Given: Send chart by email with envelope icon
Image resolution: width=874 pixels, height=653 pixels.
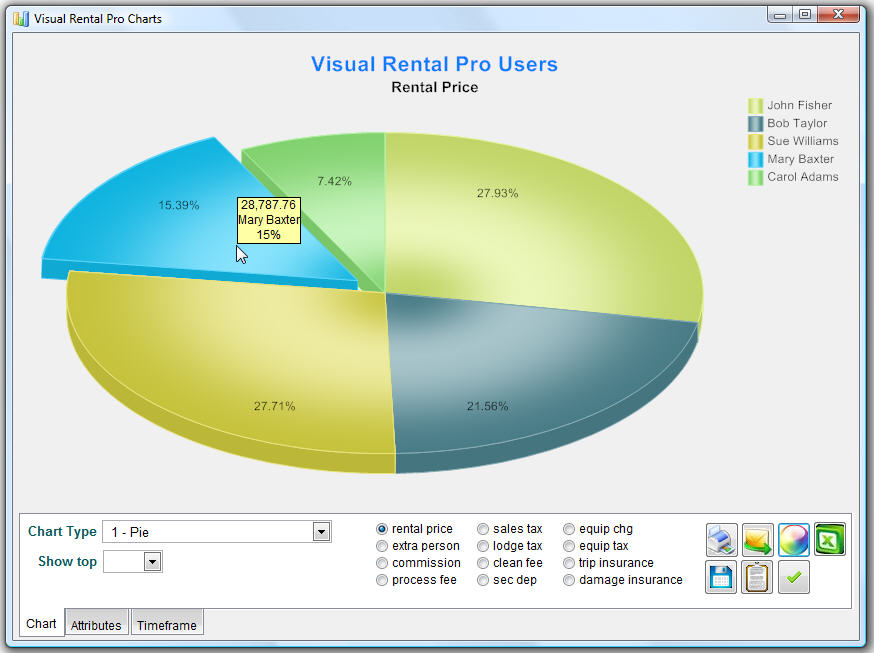Looking at the screenshot, I should click(x=758, y=539).
